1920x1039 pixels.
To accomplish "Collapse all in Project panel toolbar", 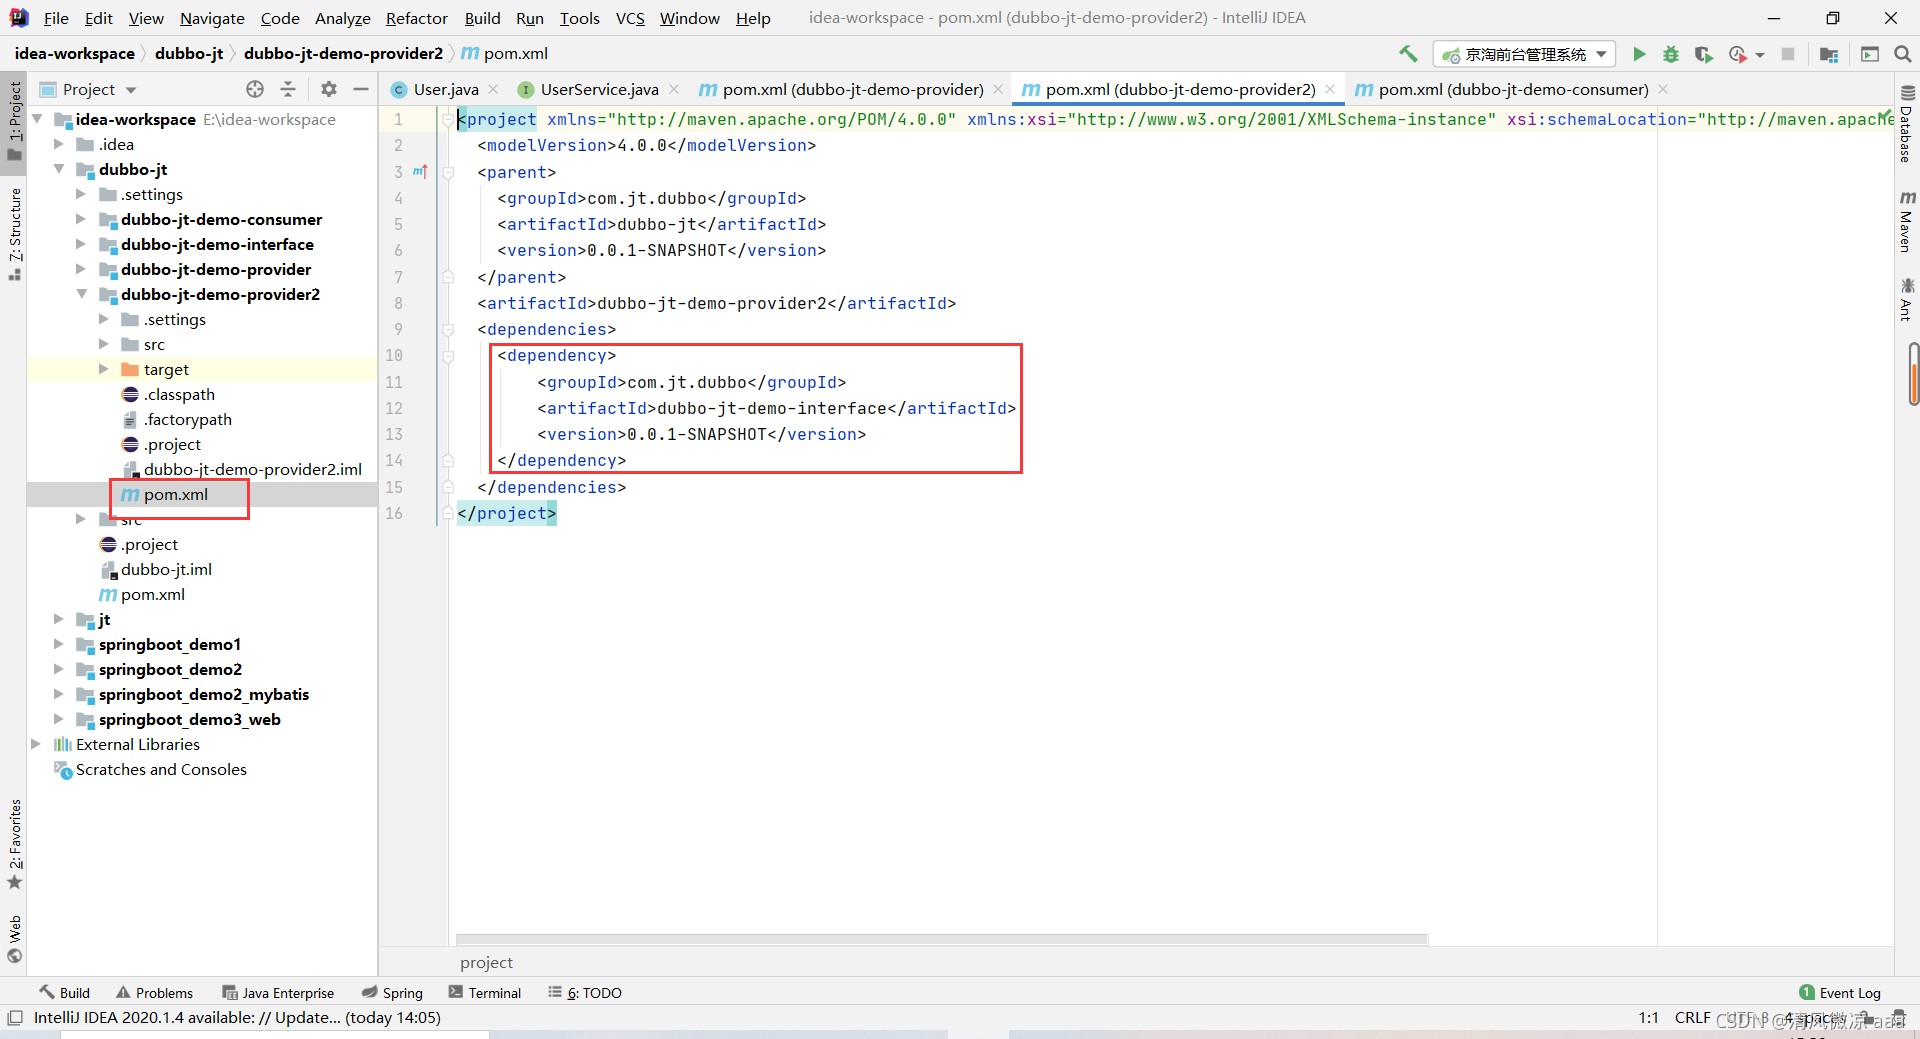I will [x=288, y=89].
